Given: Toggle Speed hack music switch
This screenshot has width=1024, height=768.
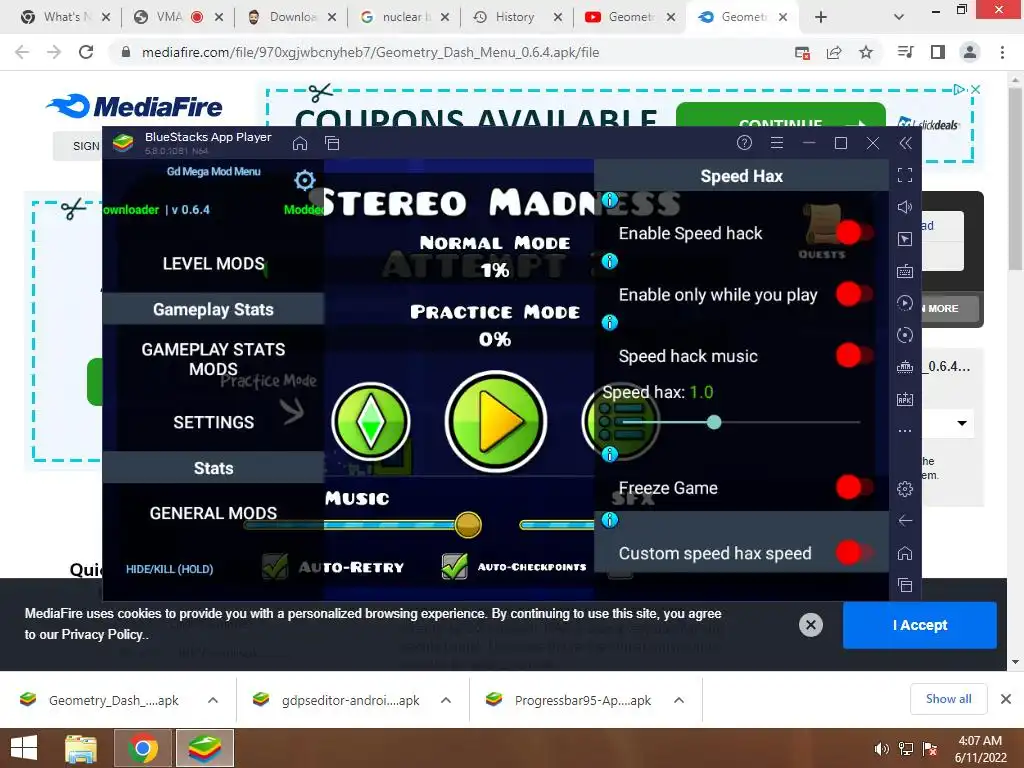Looking at the screenshot, I should tap(854, 355).
